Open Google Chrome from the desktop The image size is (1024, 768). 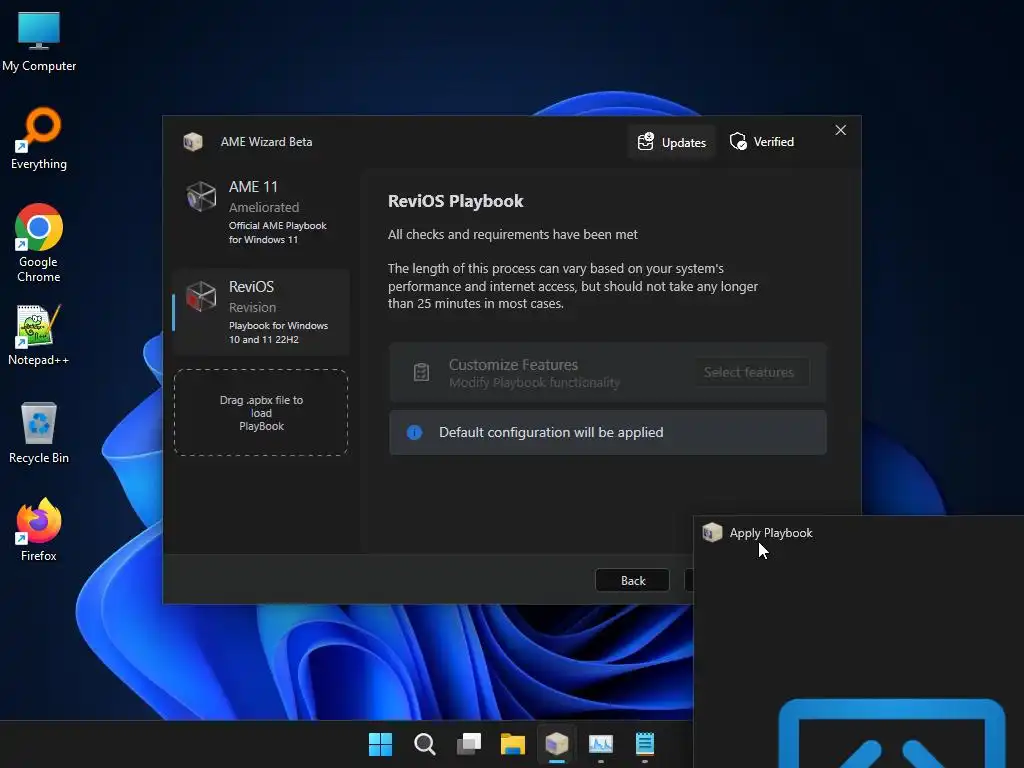tap(39, 243)
